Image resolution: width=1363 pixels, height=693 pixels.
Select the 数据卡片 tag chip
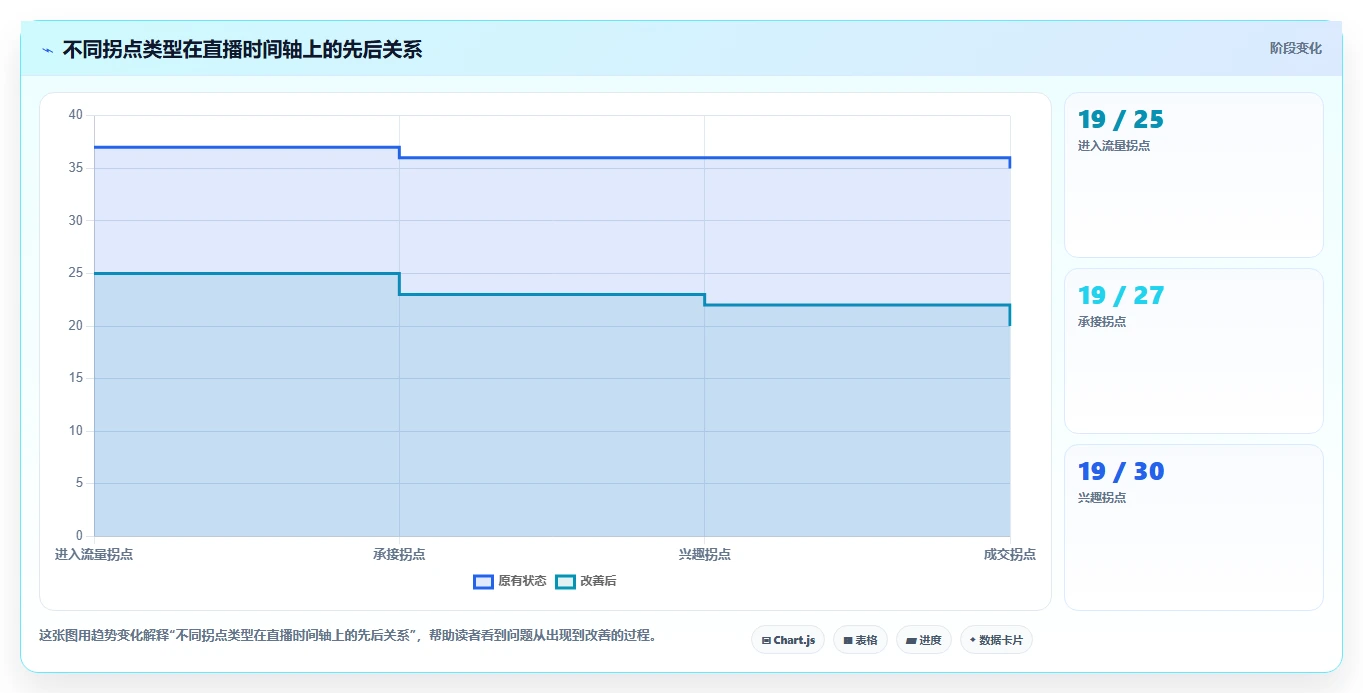(996, 640)
